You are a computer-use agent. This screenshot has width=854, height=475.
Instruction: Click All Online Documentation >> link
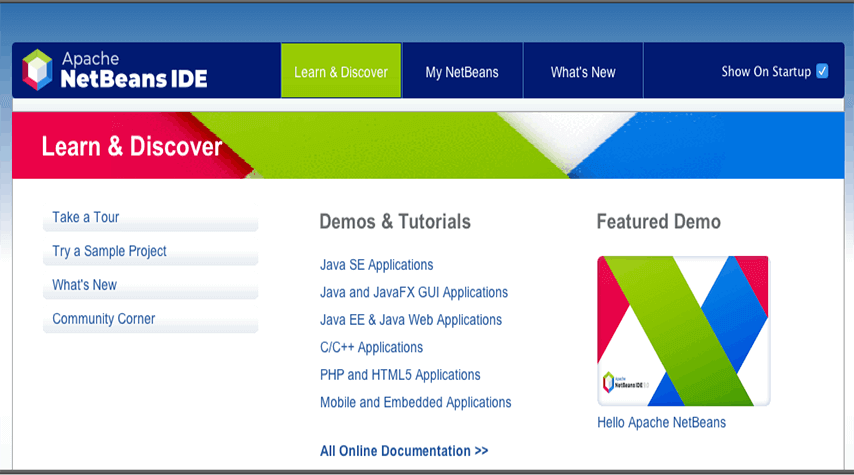tap(404, 451)
